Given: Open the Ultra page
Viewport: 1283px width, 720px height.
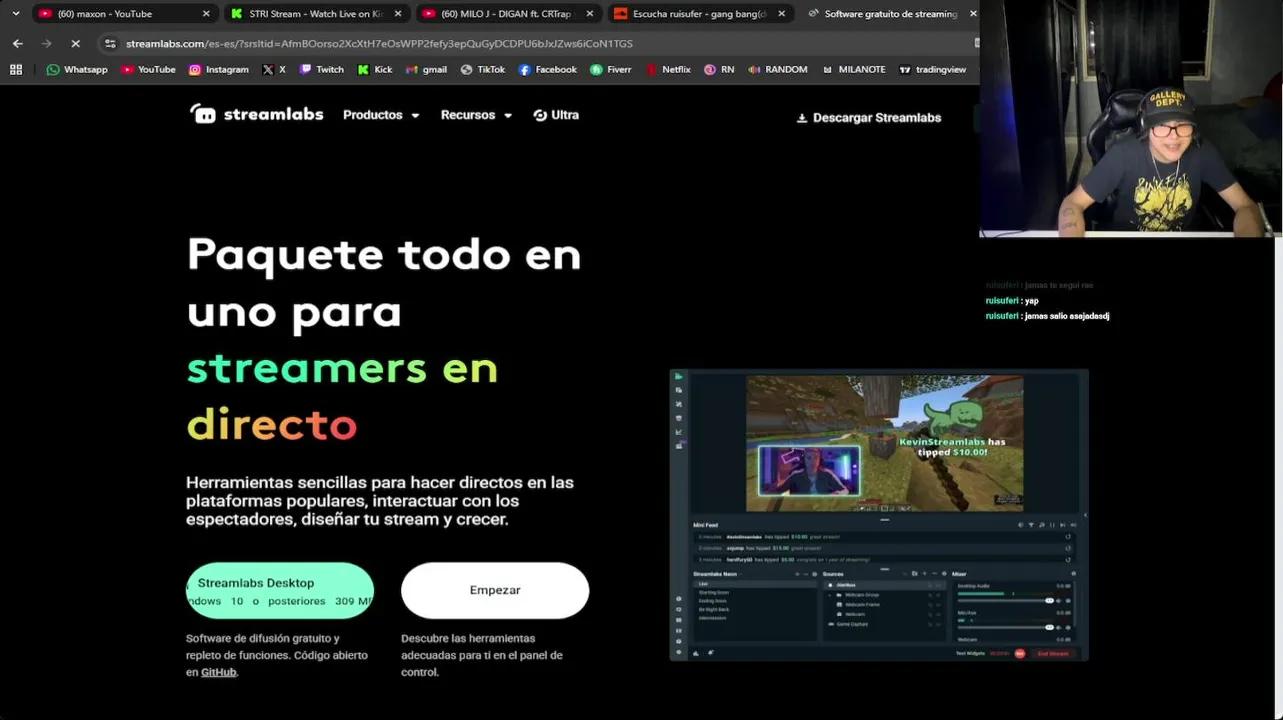Looking at the screenshot, I should 556,115.
